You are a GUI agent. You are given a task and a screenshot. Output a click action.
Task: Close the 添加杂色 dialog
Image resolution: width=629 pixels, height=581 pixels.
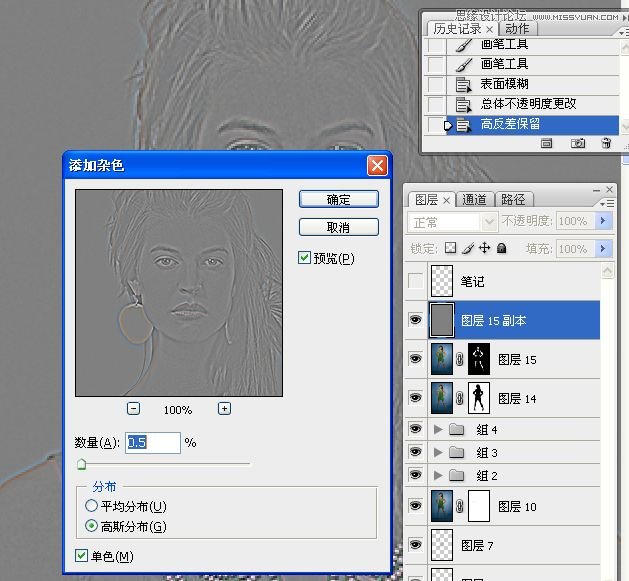pyautogui.click(x=377, y=165)
